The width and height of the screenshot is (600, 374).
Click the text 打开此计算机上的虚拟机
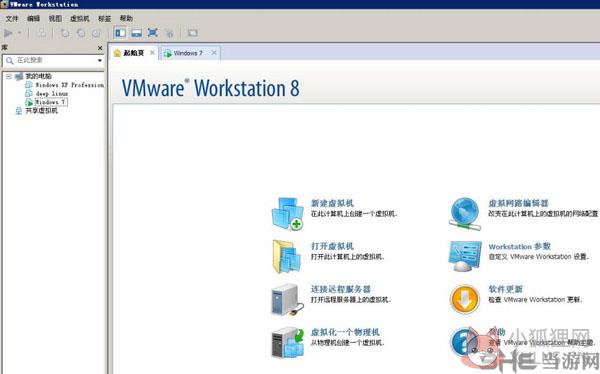tap(347, 256)
